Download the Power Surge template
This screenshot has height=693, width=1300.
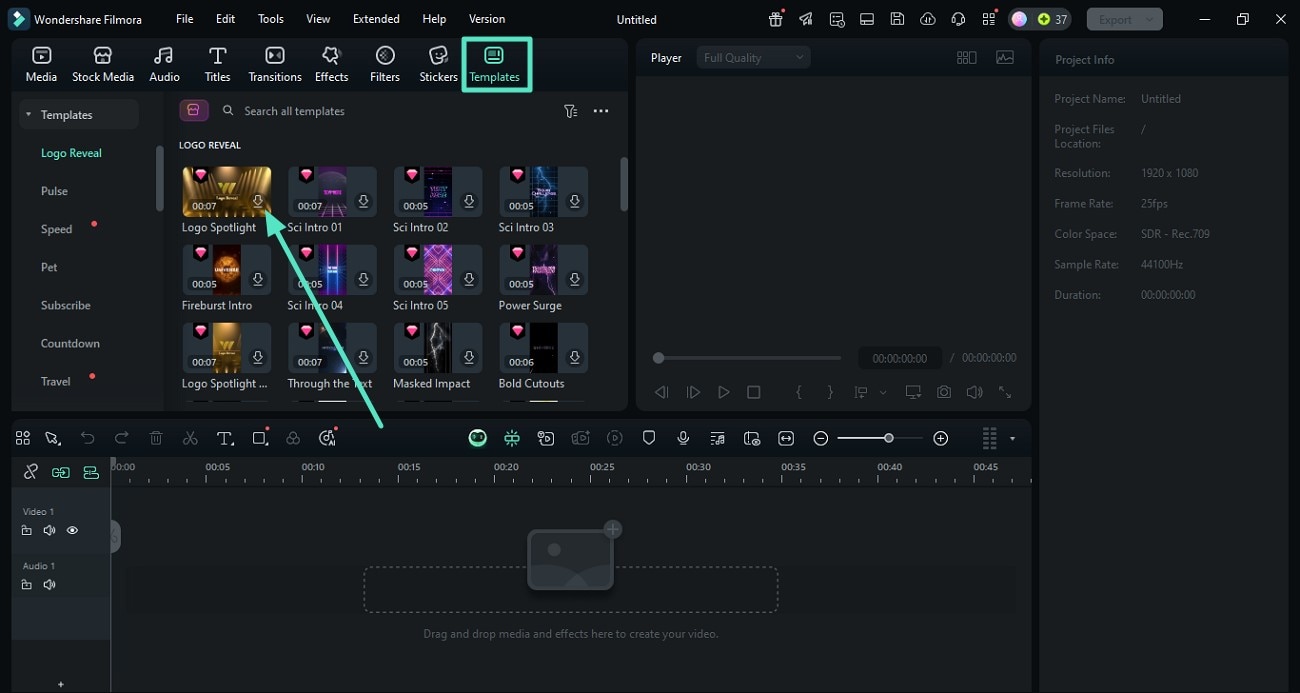[574, 280]
